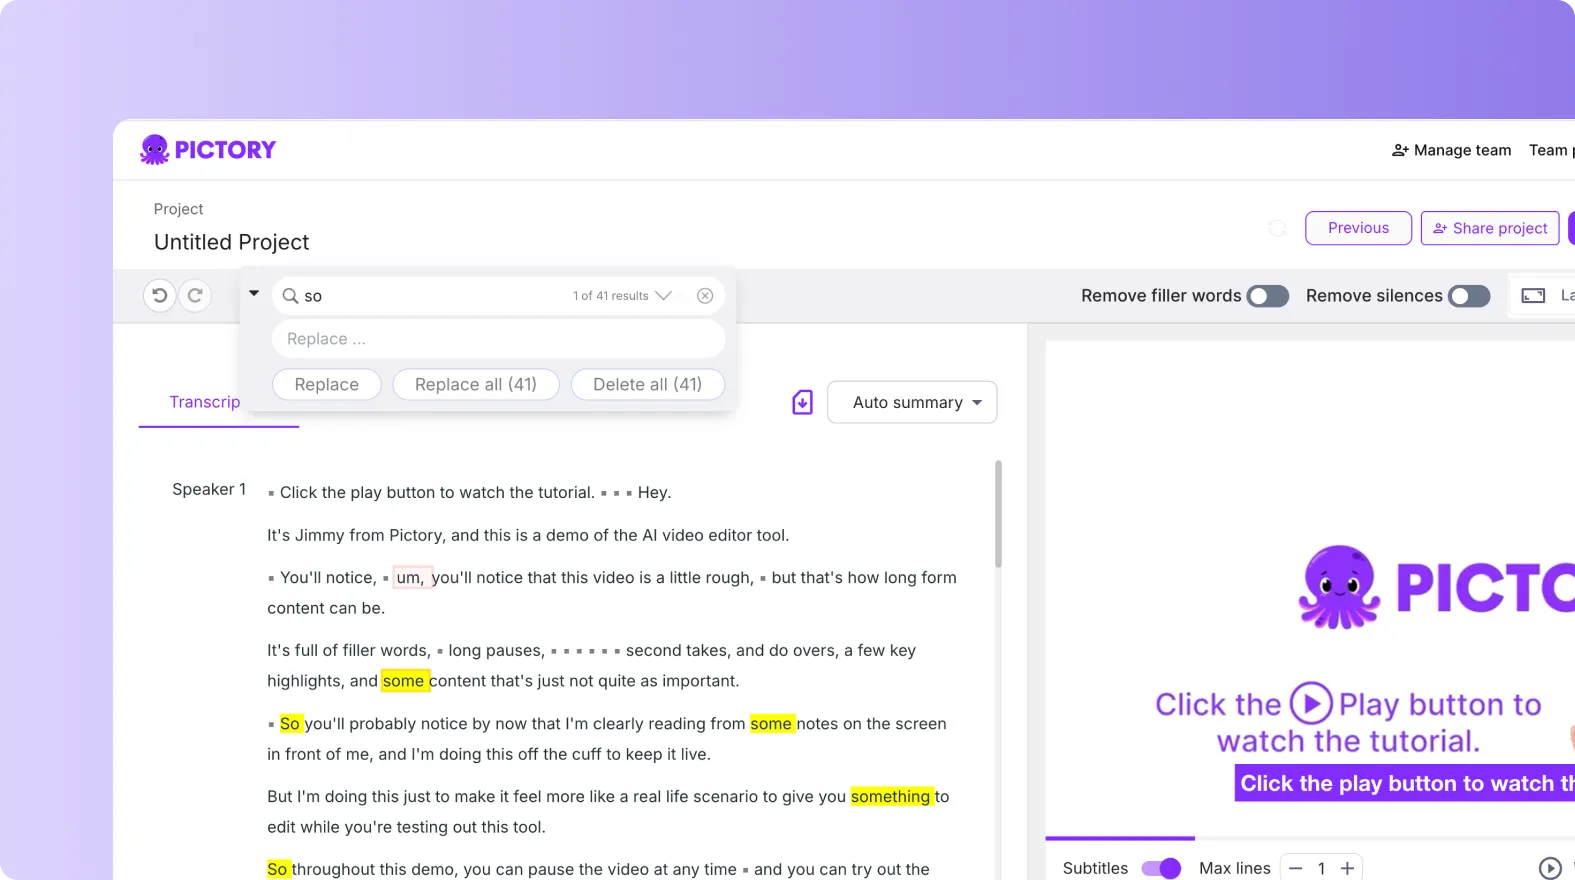
Task: Click the redo arrow icon
Action: [x=195, y=296]
